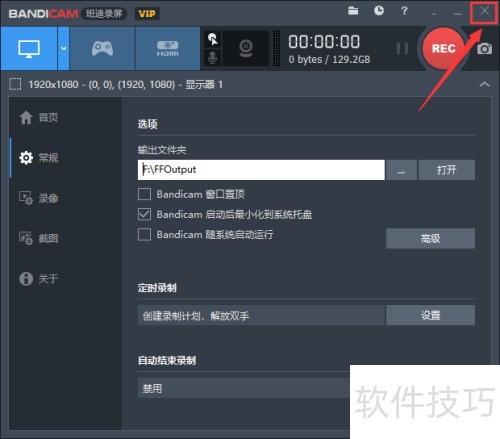Open the 录像 video settings tab
Image resolution: width=500 pixels, height=439 pixels.
(39, 198)
